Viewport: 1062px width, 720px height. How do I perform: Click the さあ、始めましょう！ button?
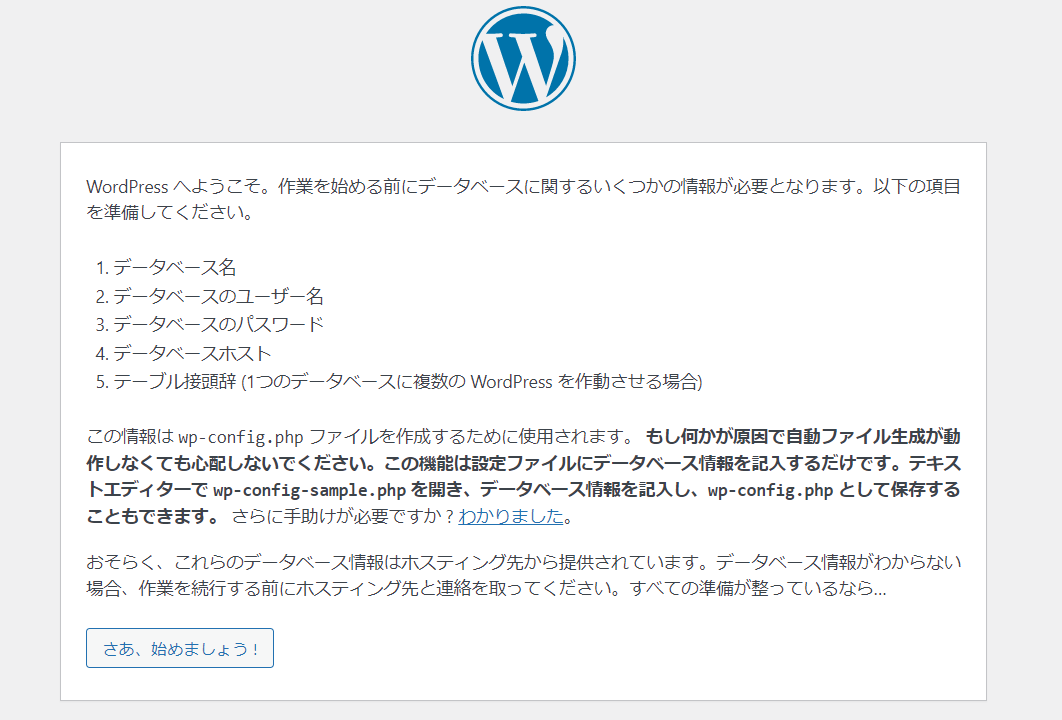click(x=180, y=648)
